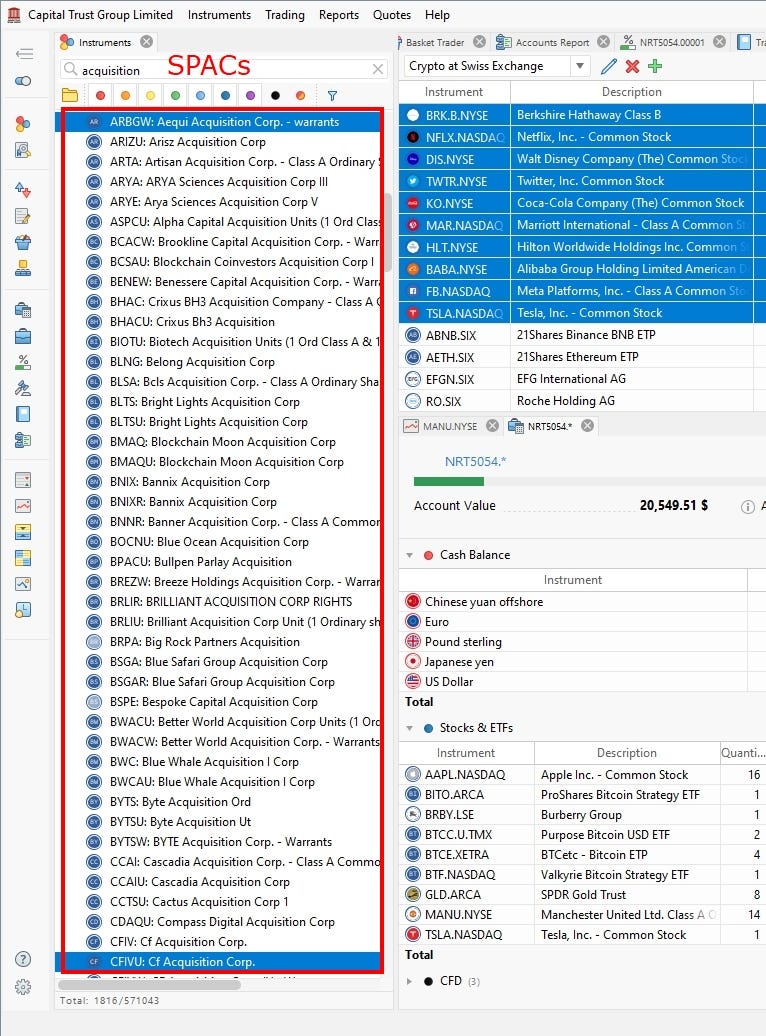The image size is (766, 1036).
Task: Open the market depth yellow-blue sidebar icon
Action: pyautogui.click(x=23, y=532)
